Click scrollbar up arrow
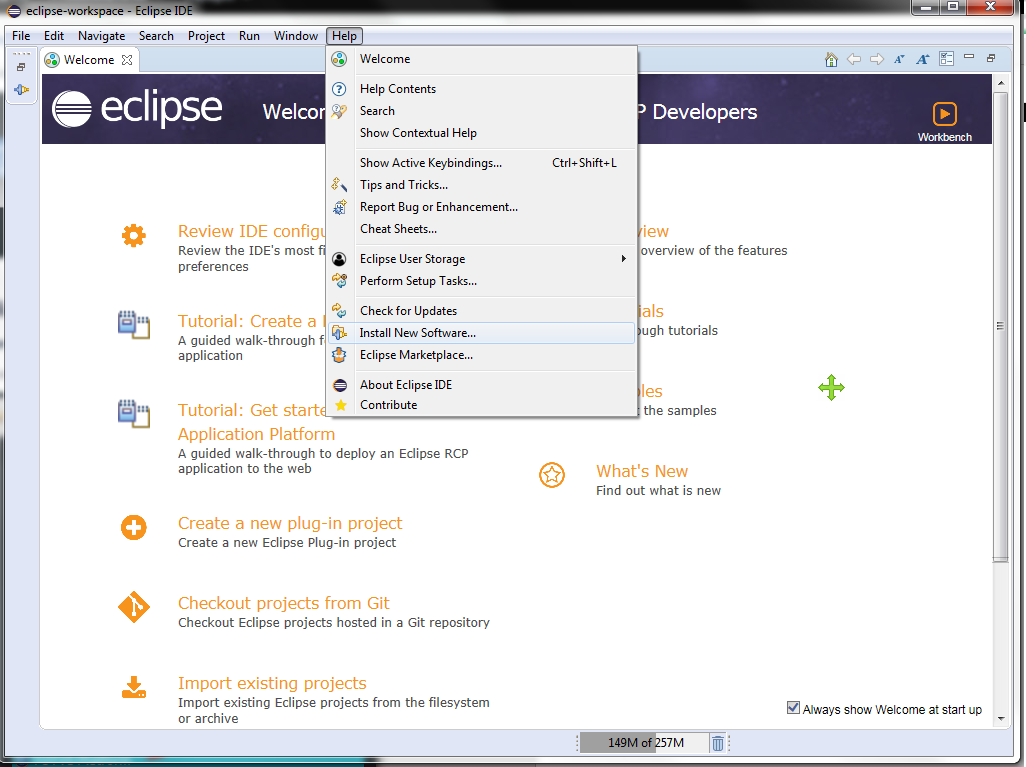Image resolution: width=1026 pixels, height=767 pixels. pos(1000,83)
